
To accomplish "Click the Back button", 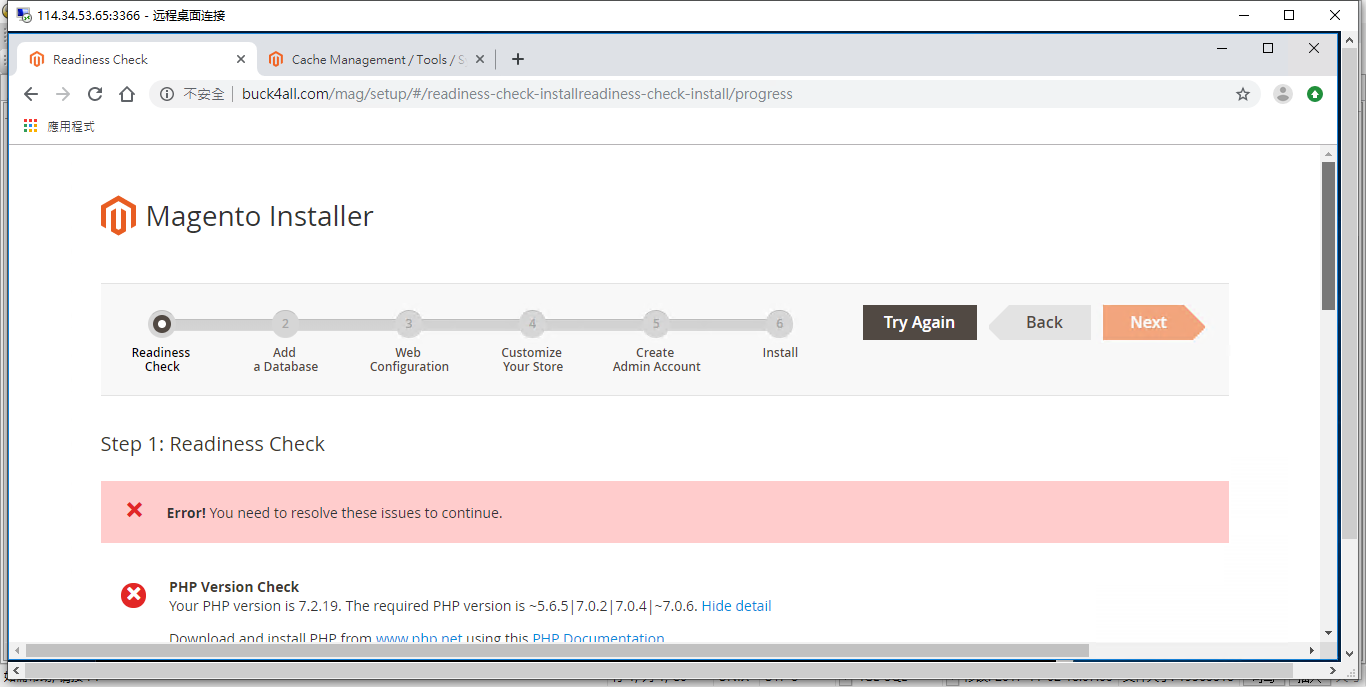I will pyautogui.click(x=1040, y=322).
